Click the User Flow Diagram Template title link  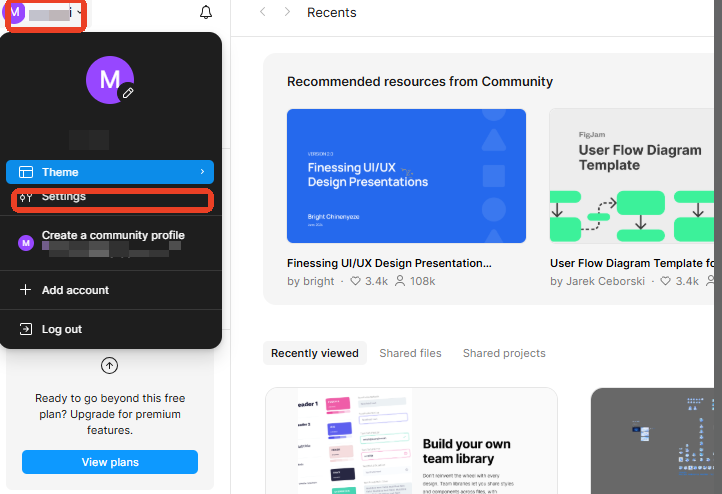coord(632,263)
